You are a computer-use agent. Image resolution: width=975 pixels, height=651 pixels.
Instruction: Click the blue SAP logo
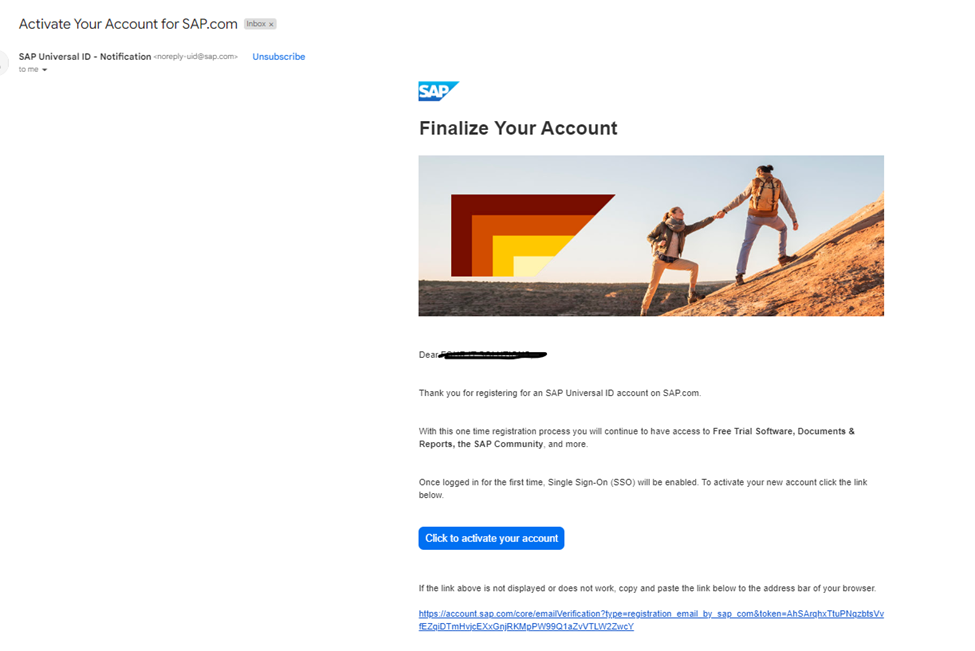438,91
